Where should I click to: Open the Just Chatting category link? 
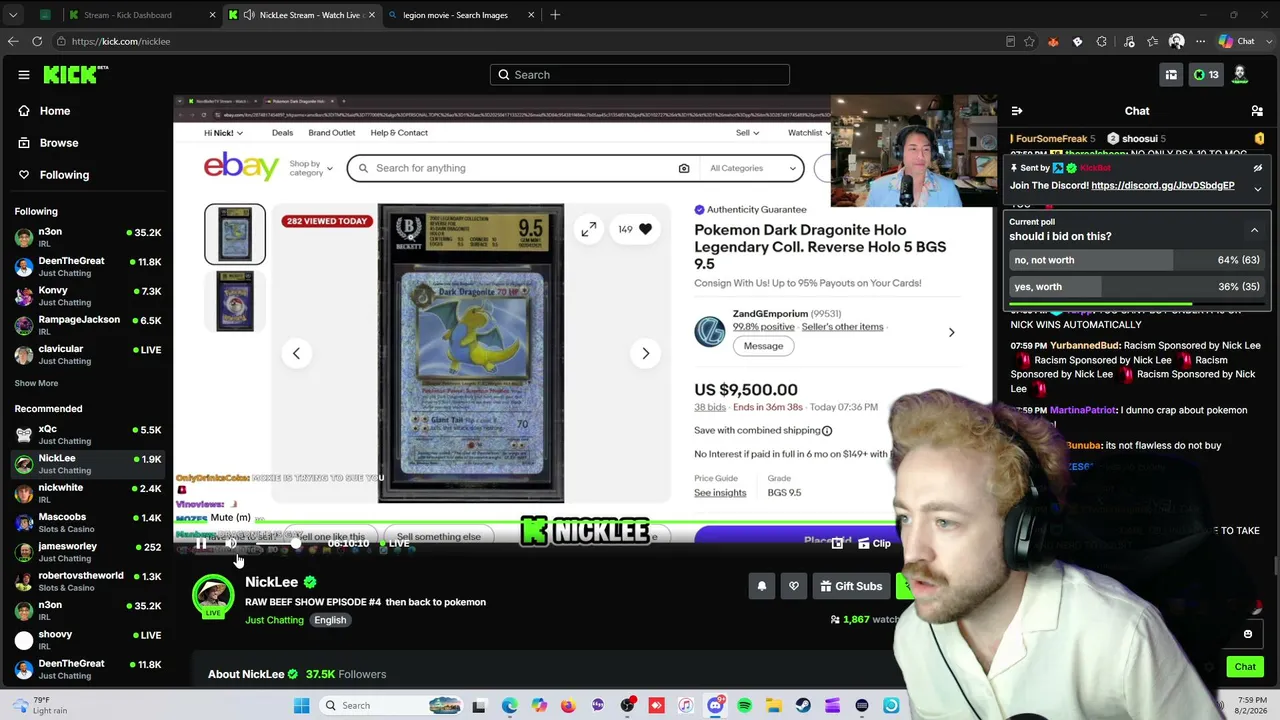pyautogui.click(x=274, y=620)
